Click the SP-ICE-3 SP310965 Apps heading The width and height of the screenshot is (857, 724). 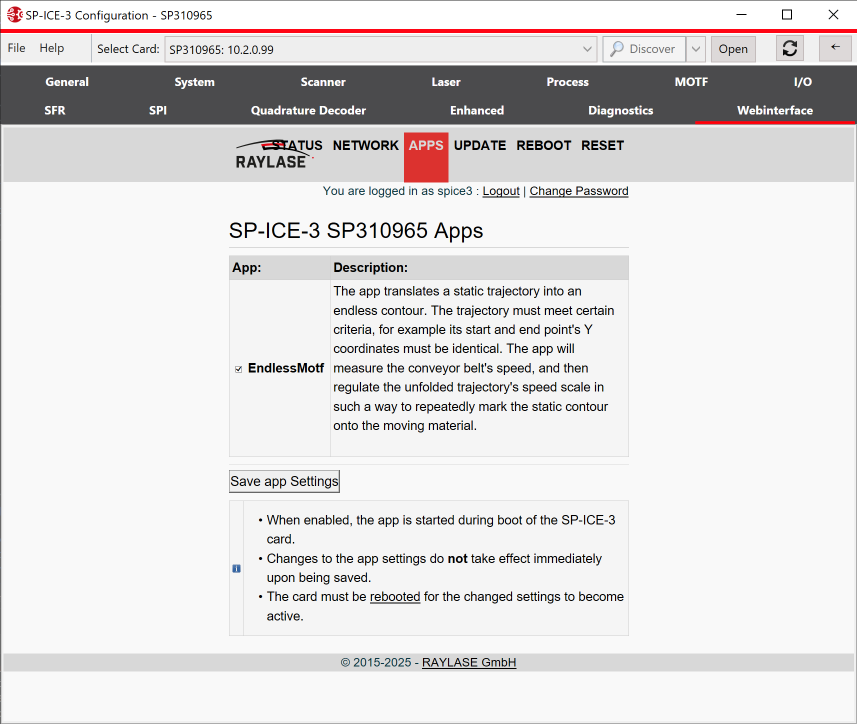tap(356, 231)
